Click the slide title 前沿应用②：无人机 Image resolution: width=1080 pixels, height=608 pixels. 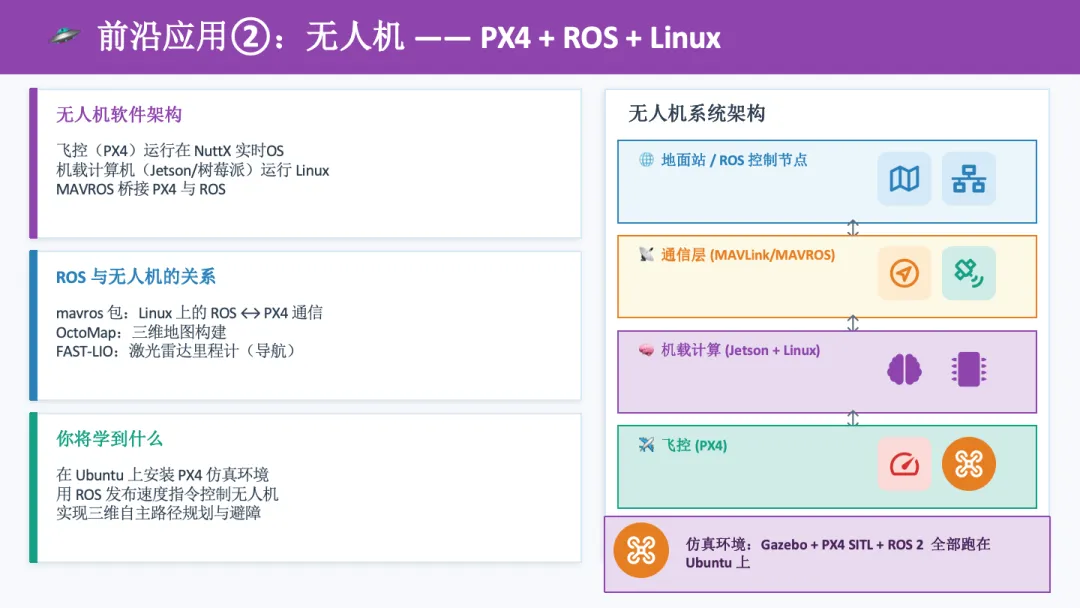click(250, 37)
